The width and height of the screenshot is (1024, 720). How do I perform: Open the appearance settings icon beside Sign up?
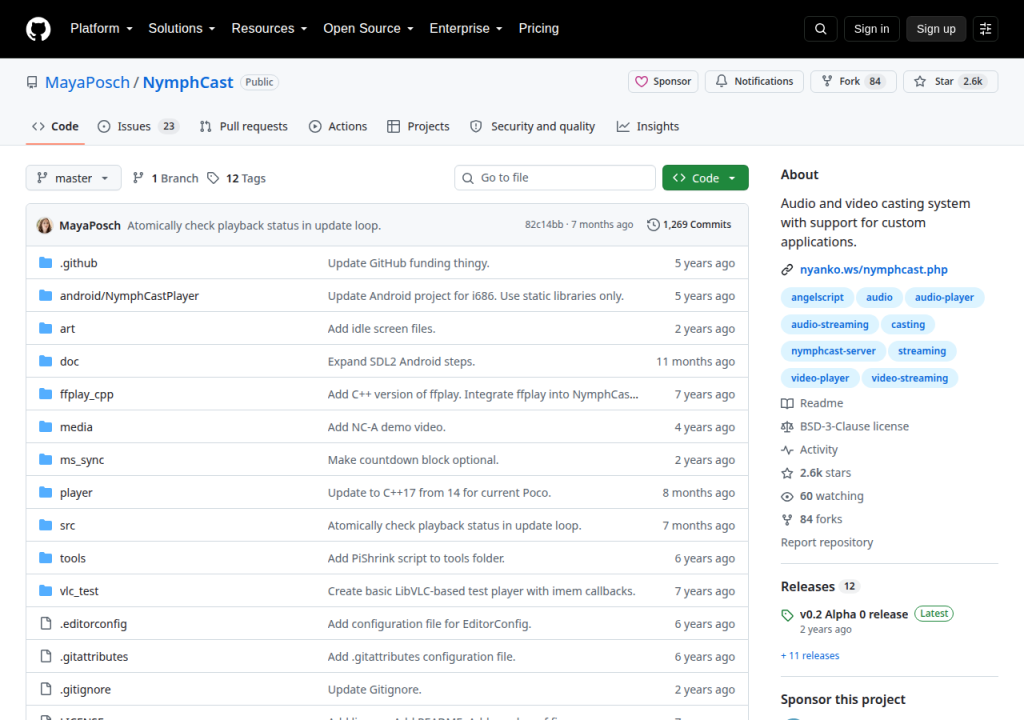[985, 29]
